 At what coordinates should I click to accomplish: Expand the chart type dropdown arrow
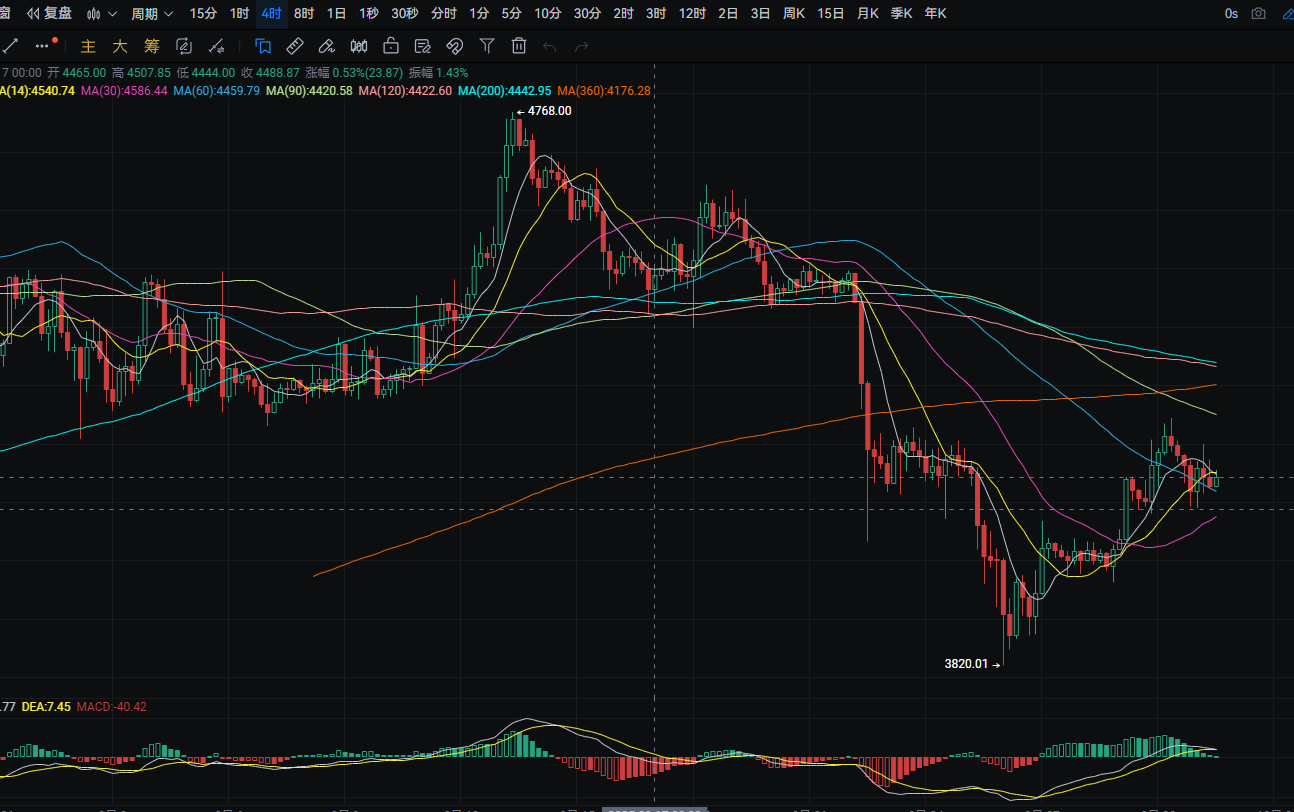(111, 14)
